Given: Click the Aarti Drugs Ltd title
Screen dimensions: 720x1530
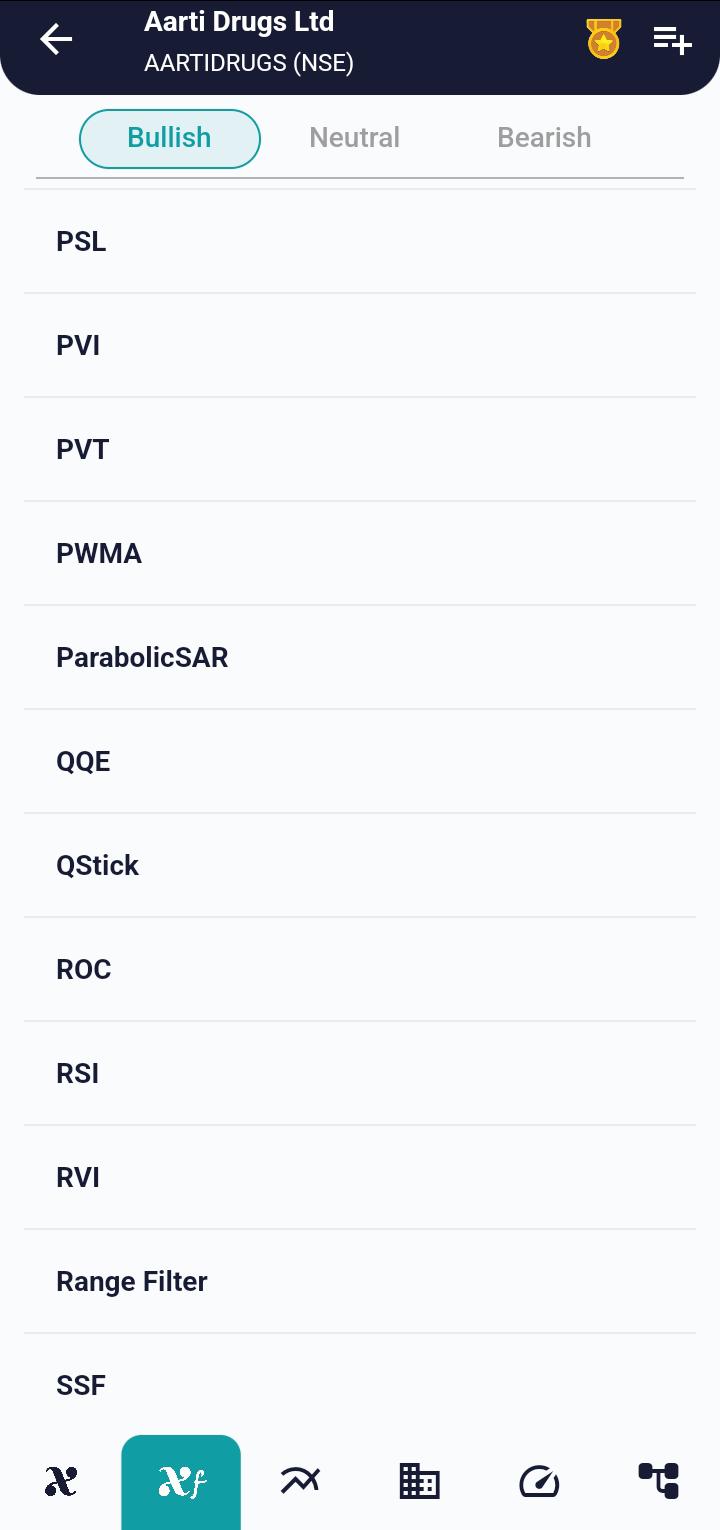Looking at the screenshot, I should (x=239, y=22).
